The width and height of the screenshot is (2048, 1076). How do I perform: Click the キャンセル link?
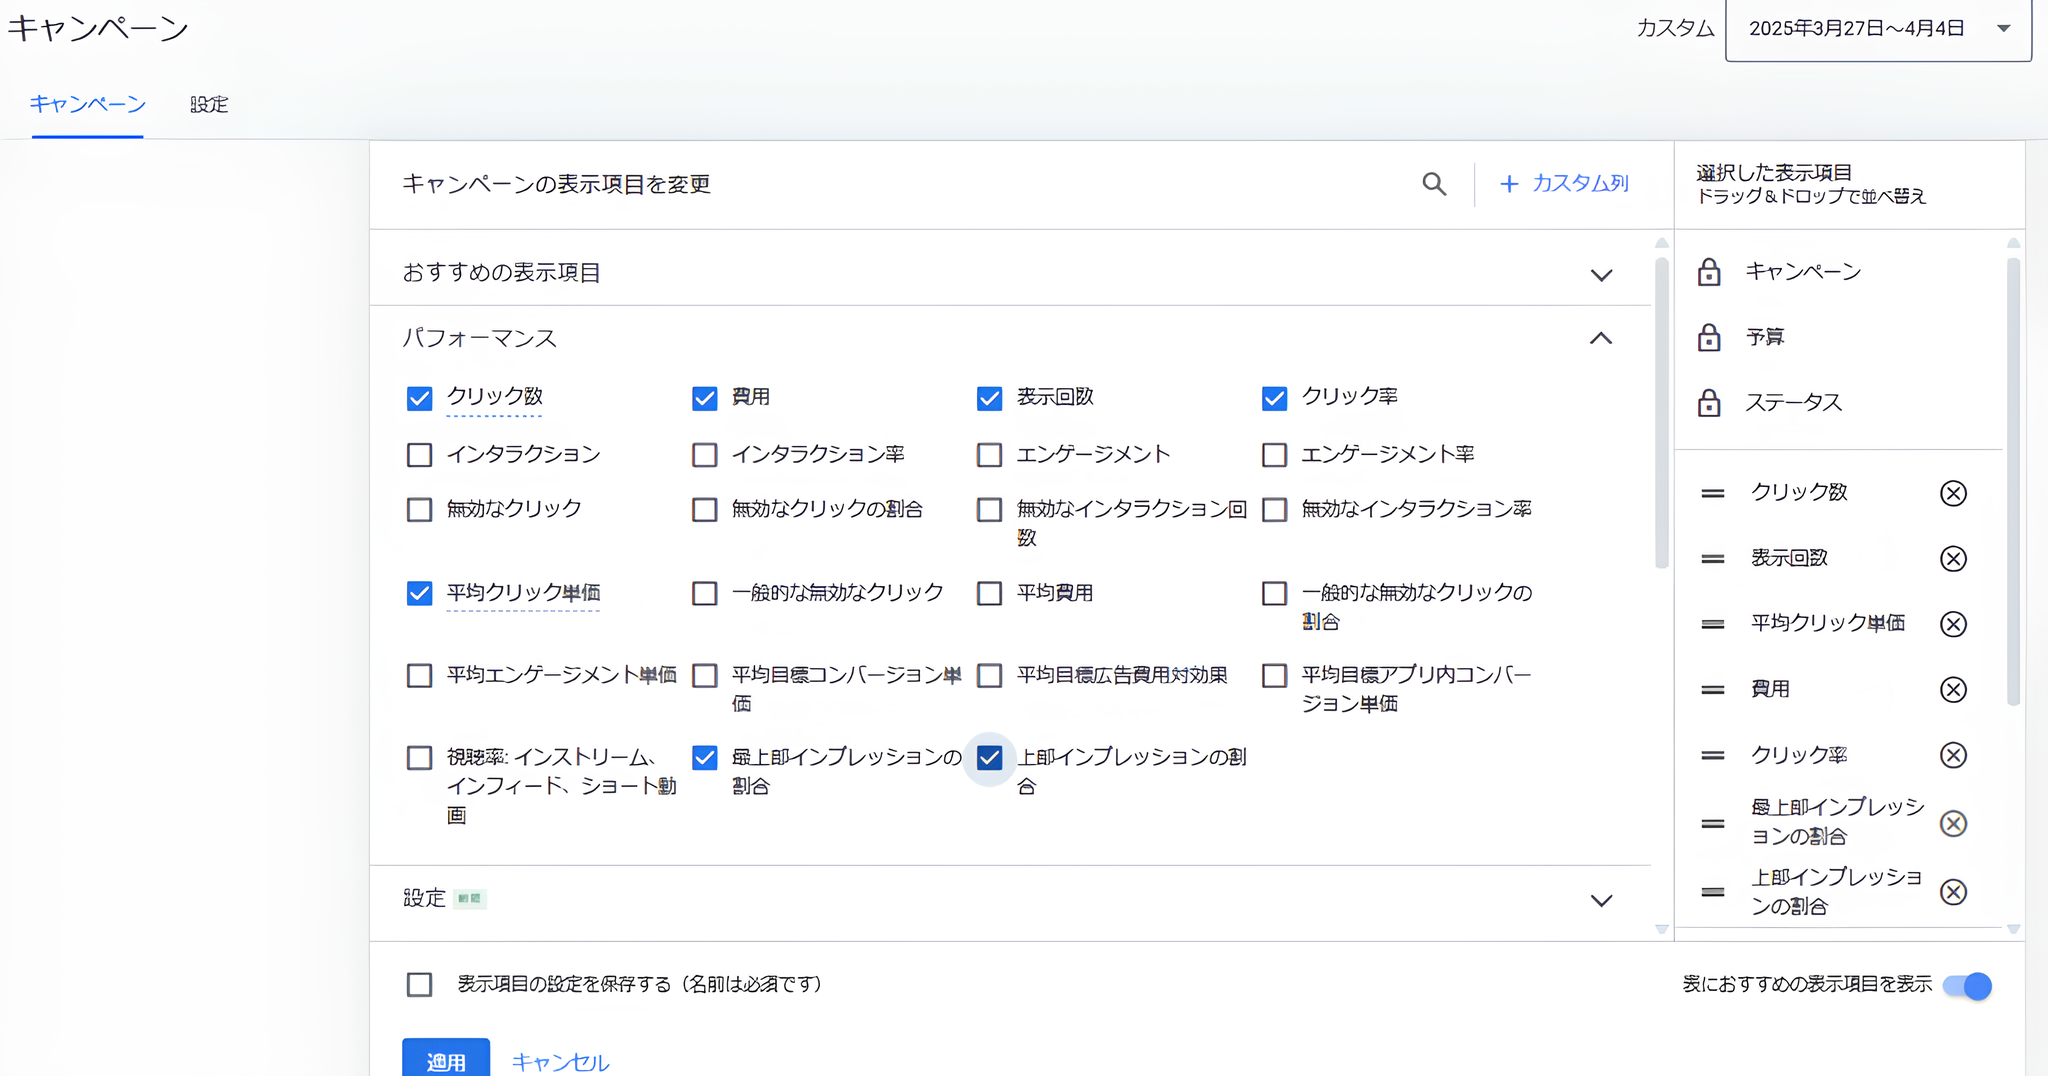click(x=560, y=1061)
